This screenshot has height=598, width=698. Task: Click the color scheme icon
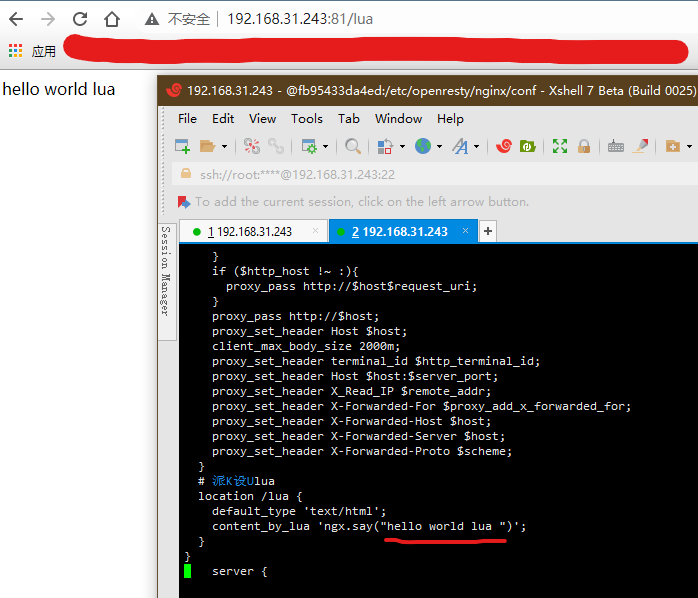pyautogui.click(x=385, y=146)
